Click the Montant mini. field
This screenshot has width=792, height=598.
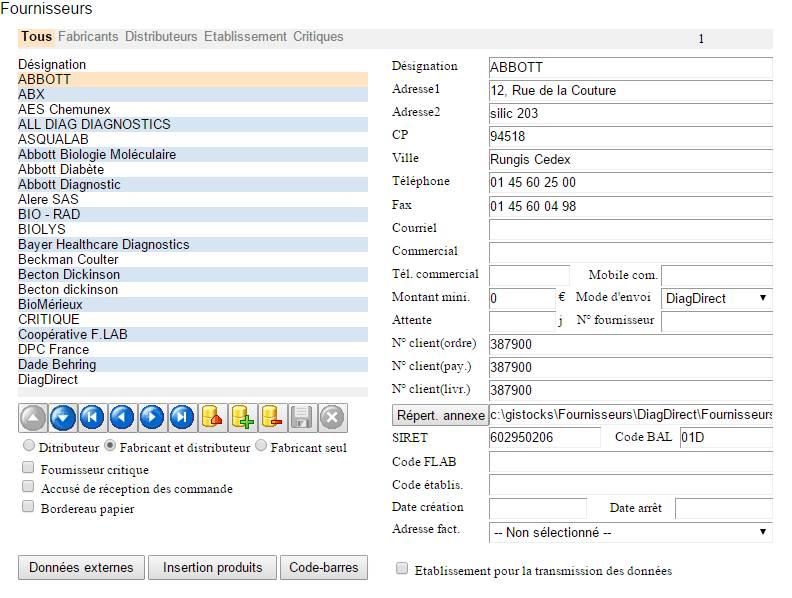pyautogui.click(x=522, y=298)
